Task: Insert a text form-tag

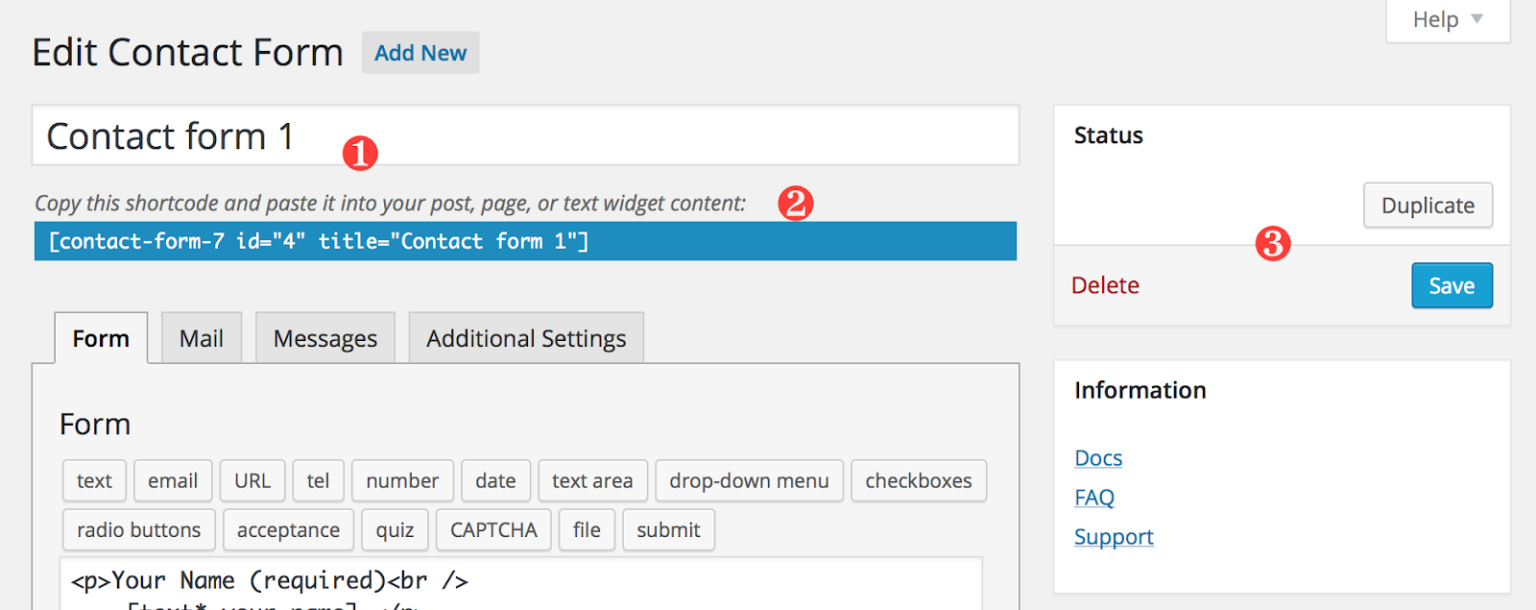Action: (94, 481)
